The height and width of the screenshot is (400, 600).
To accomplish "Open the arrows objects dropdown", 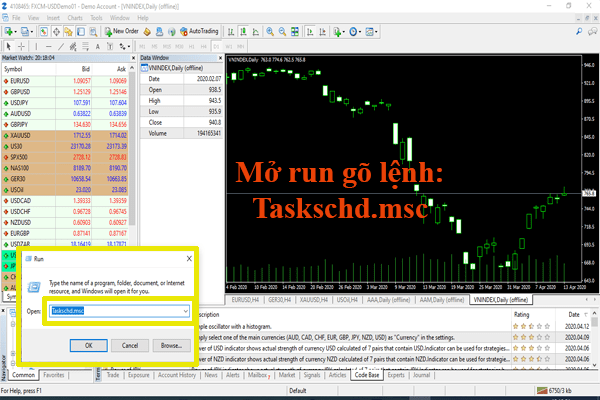I will [x=124, y=47].
